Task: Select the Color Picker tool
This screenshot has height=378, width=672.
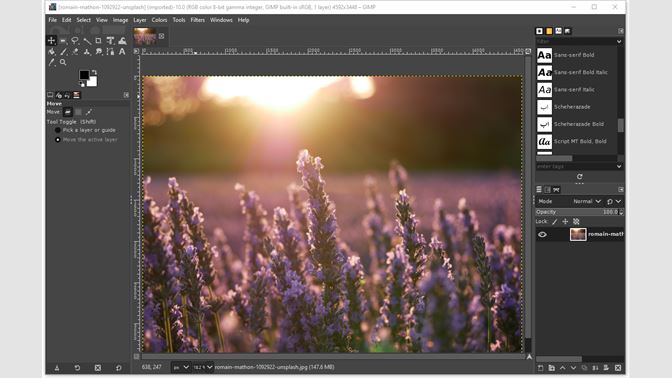Action: pyautogui.click(x=51, y=63)
